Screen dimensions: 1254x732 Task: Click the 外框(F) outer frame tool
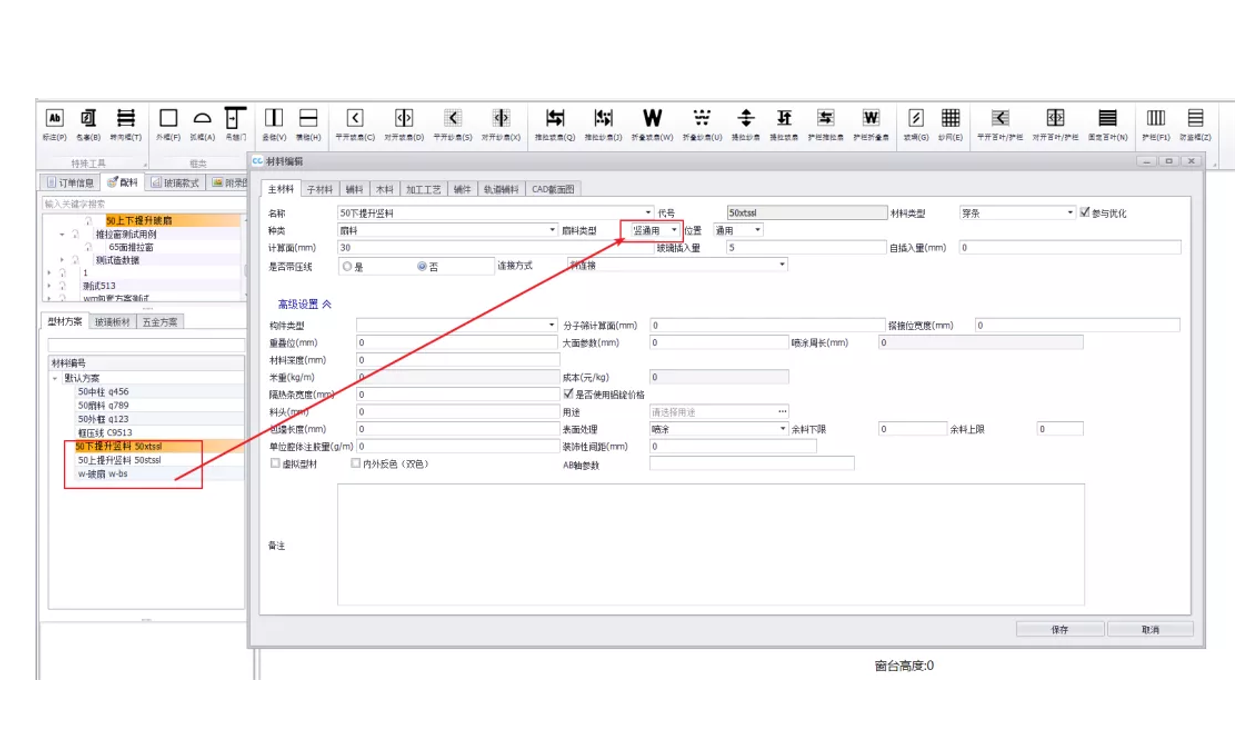click(168, 122)
